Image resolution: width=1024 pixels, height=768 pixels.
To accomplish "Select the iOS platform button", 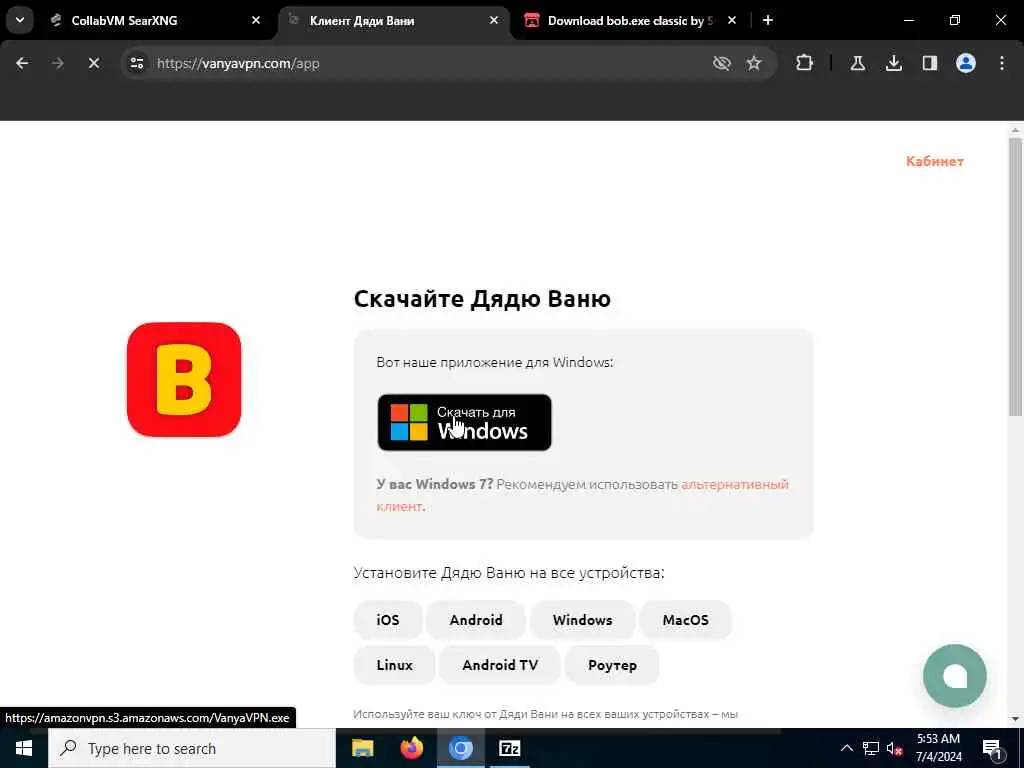I will [388, 620].
